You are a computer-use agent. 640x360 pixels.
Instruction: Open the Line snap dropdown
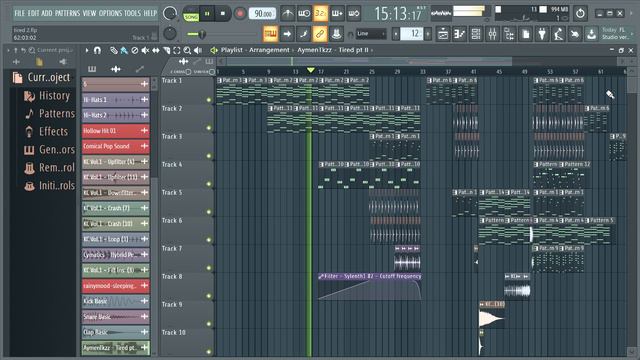pyautogui.click(x=371, y=34)
